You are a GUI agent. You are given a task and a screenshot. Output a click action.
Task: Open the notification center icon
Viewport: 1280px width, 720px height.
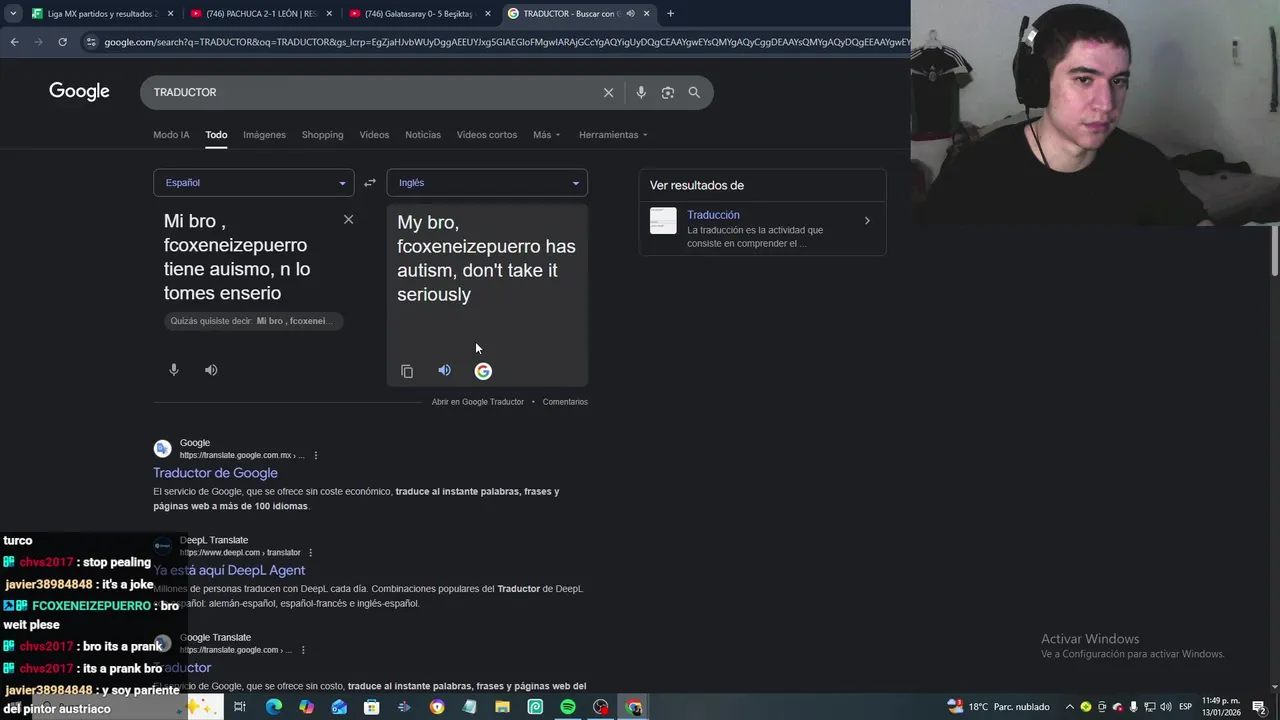click(1259, 707)
